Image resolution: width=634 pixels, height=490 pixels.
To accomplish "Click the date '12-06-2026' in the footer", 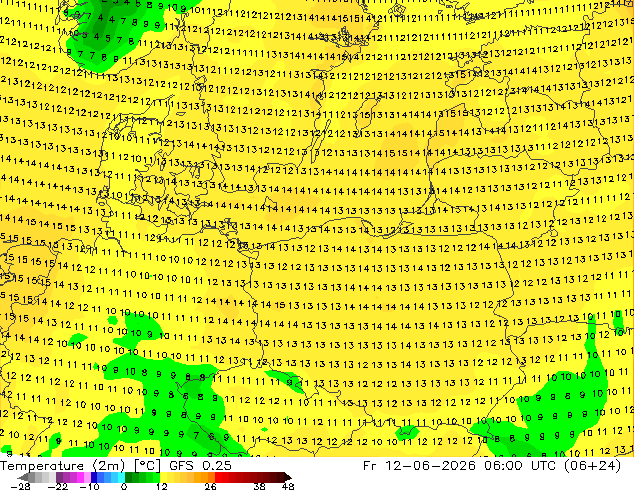I will 430,466.
